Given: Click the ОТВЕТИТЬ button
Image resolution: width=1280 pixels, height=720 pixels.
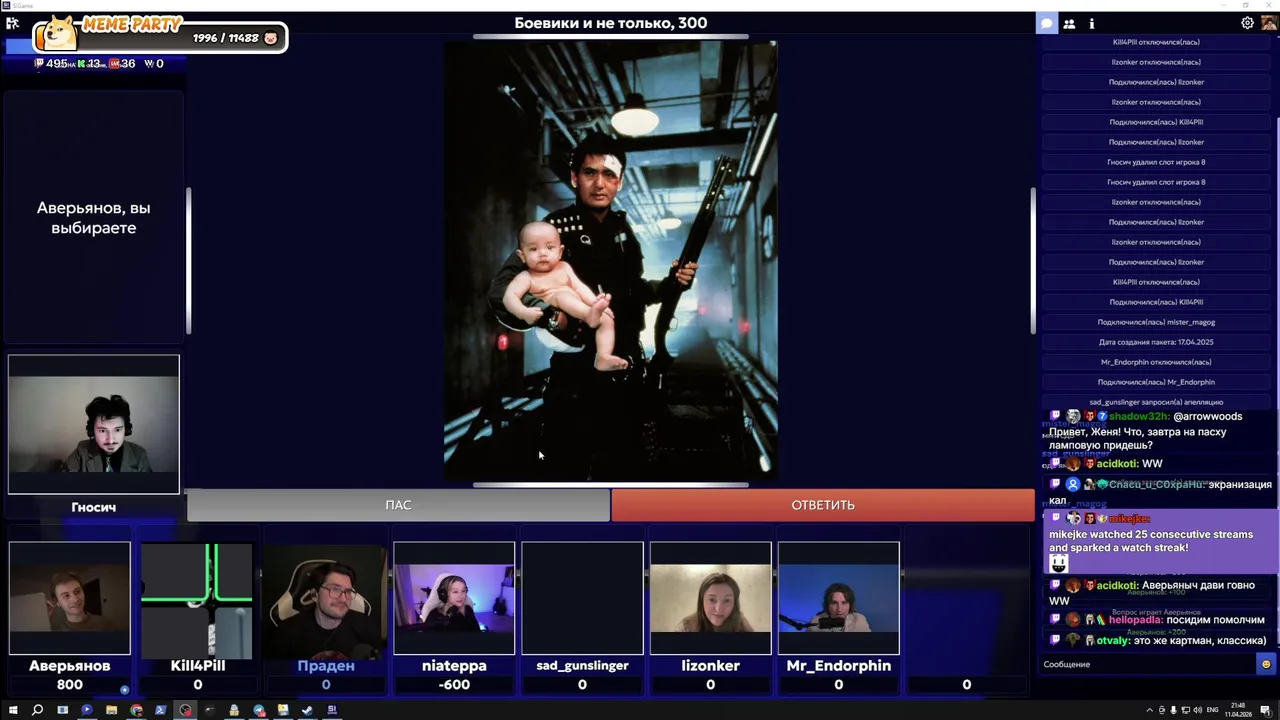Looking at the screenshot, I should (x=823, y=505).
